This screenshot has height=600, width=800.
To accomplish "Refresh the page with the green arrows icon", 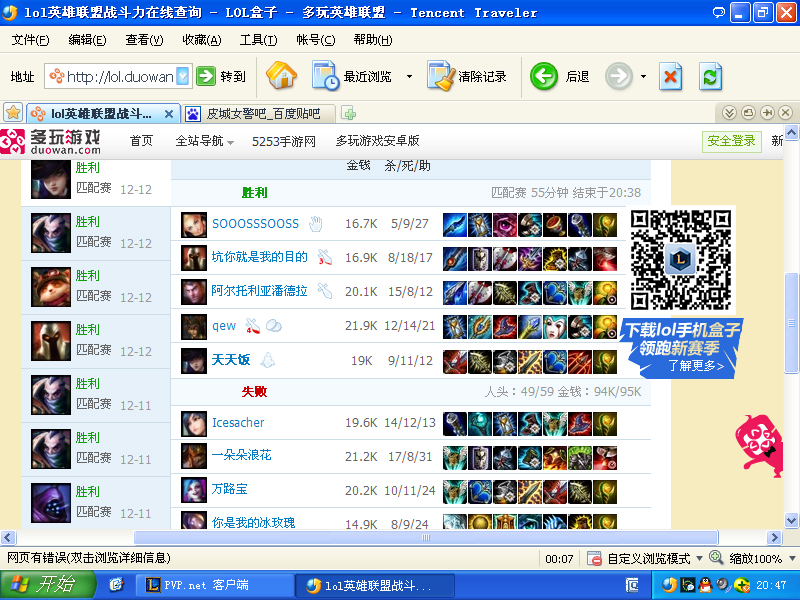I will [x=710, y=77].
